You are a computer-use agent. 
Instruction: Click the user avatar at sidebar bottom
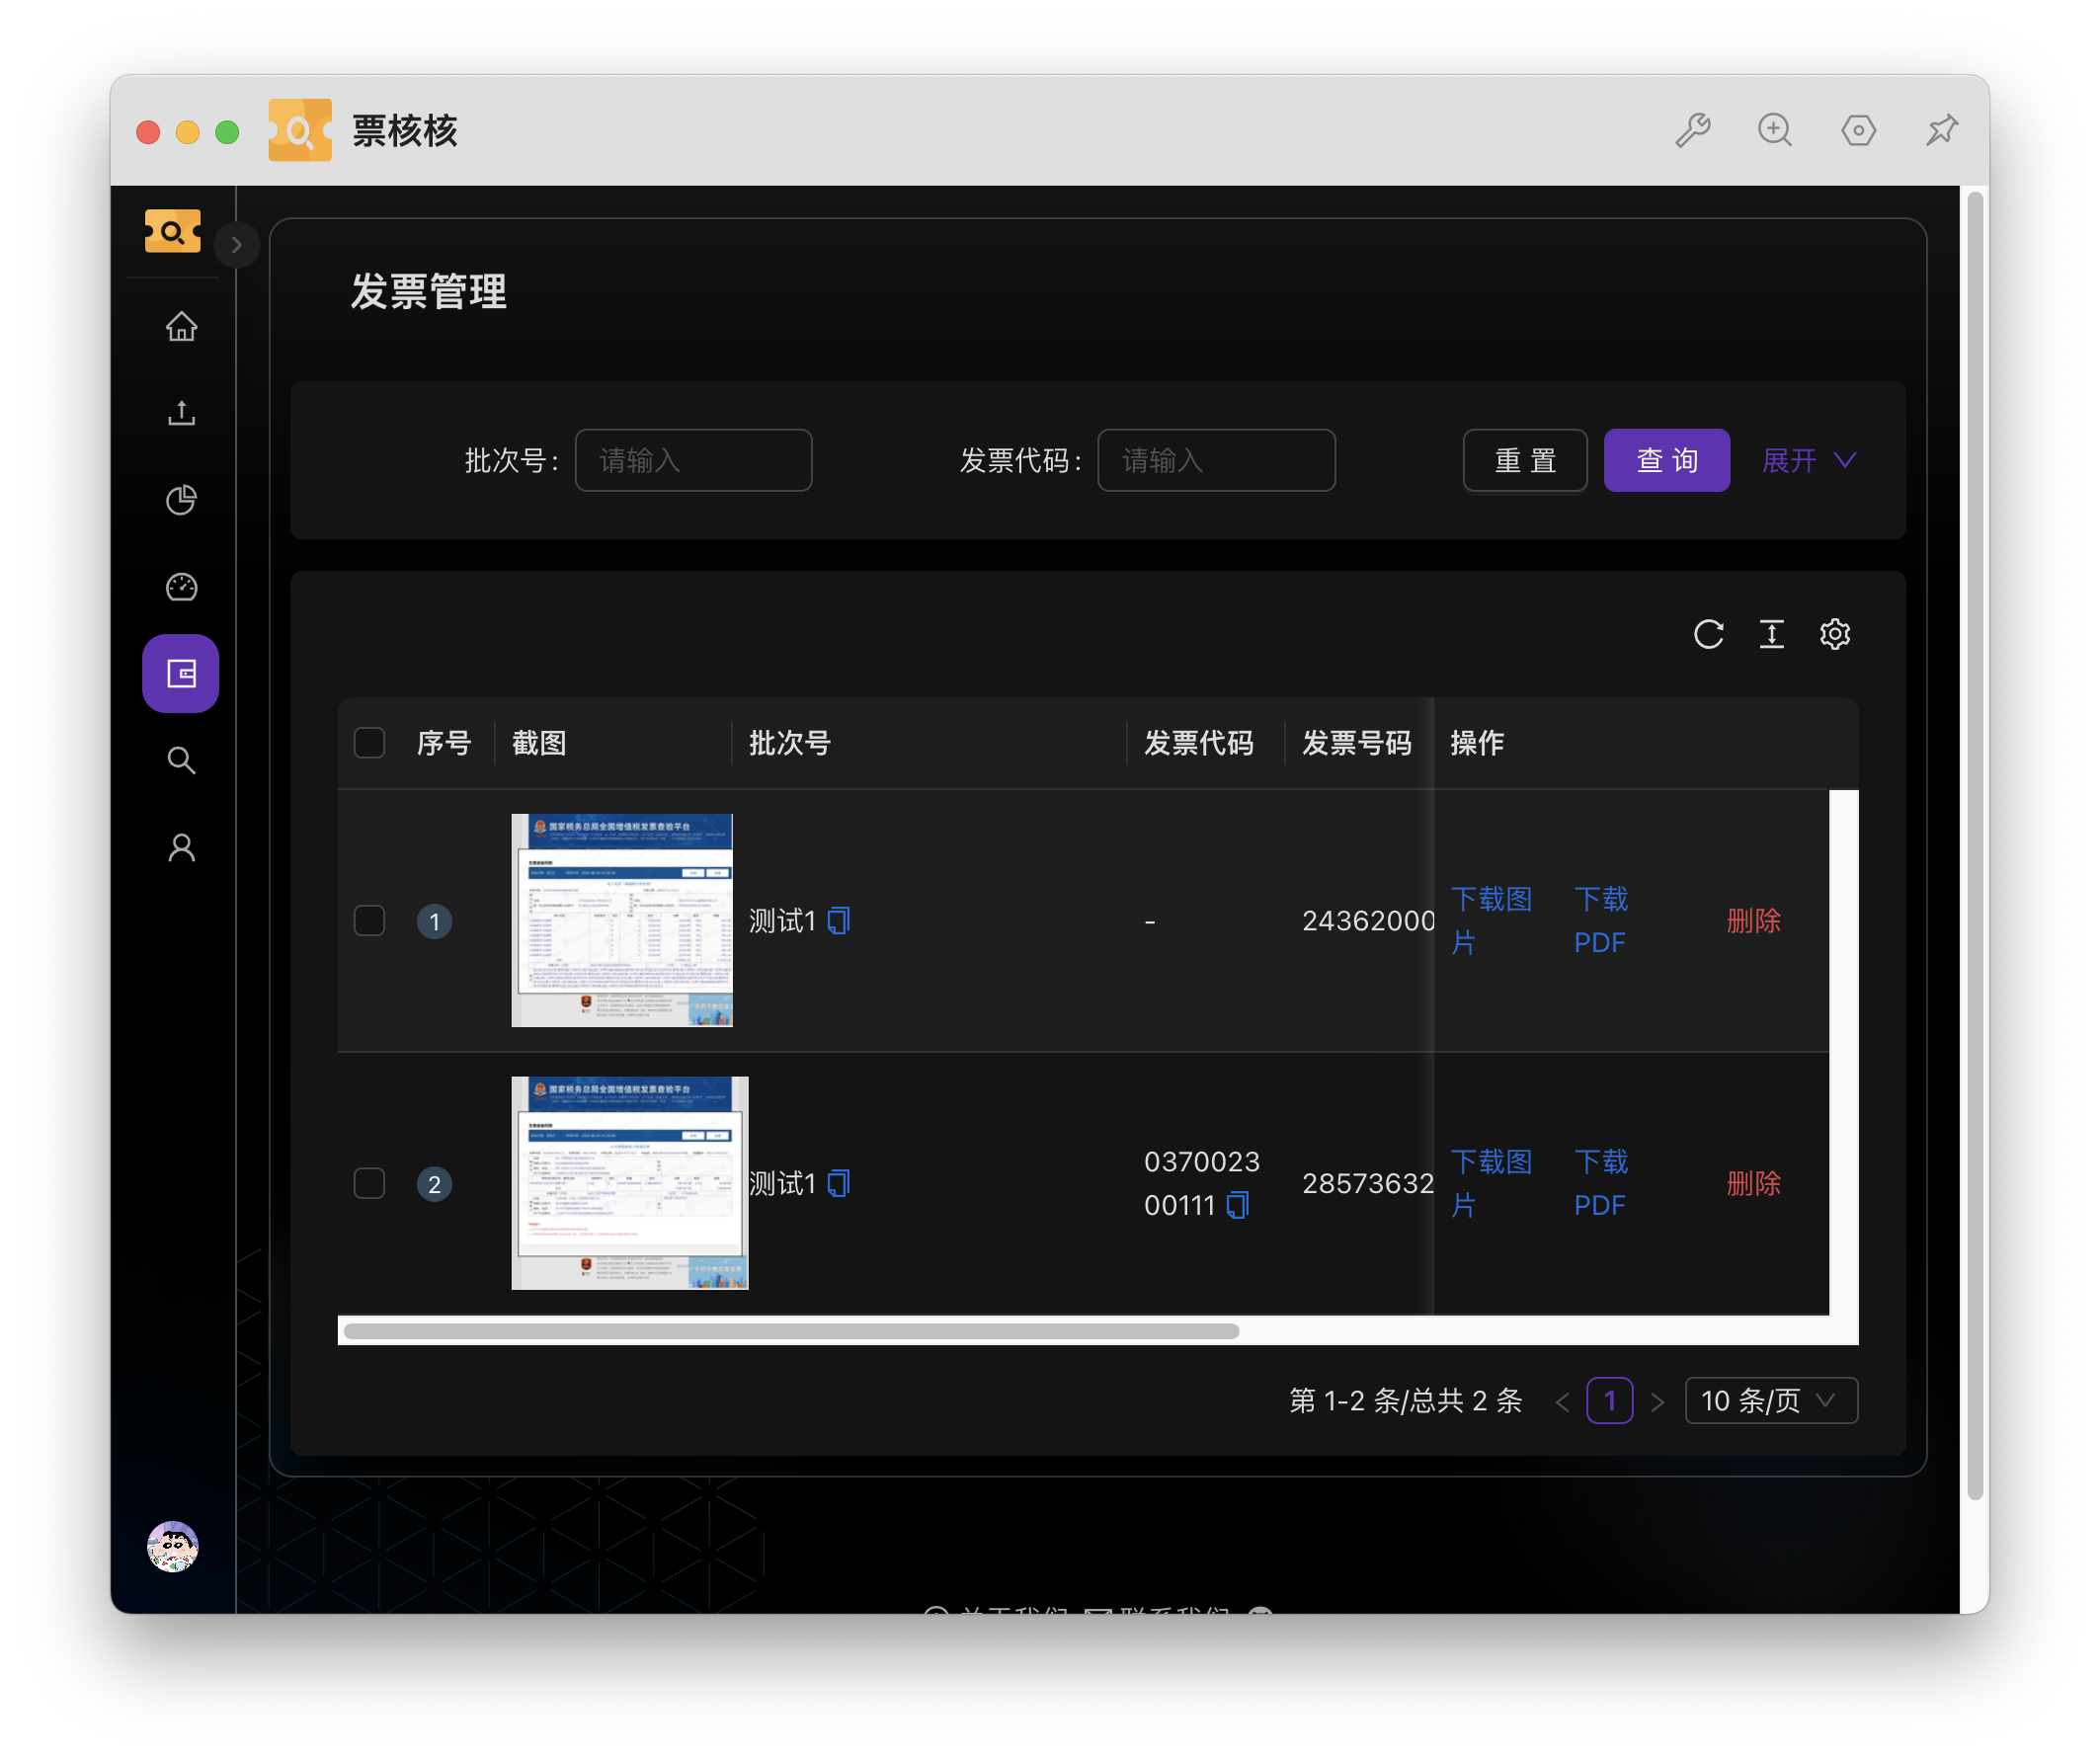tap(173, 1546)
